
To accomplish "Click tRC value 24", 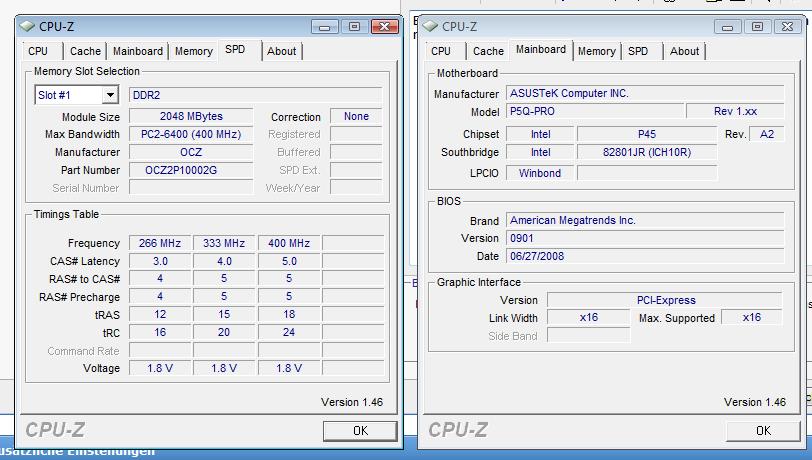I will click(x=289, y=333).
